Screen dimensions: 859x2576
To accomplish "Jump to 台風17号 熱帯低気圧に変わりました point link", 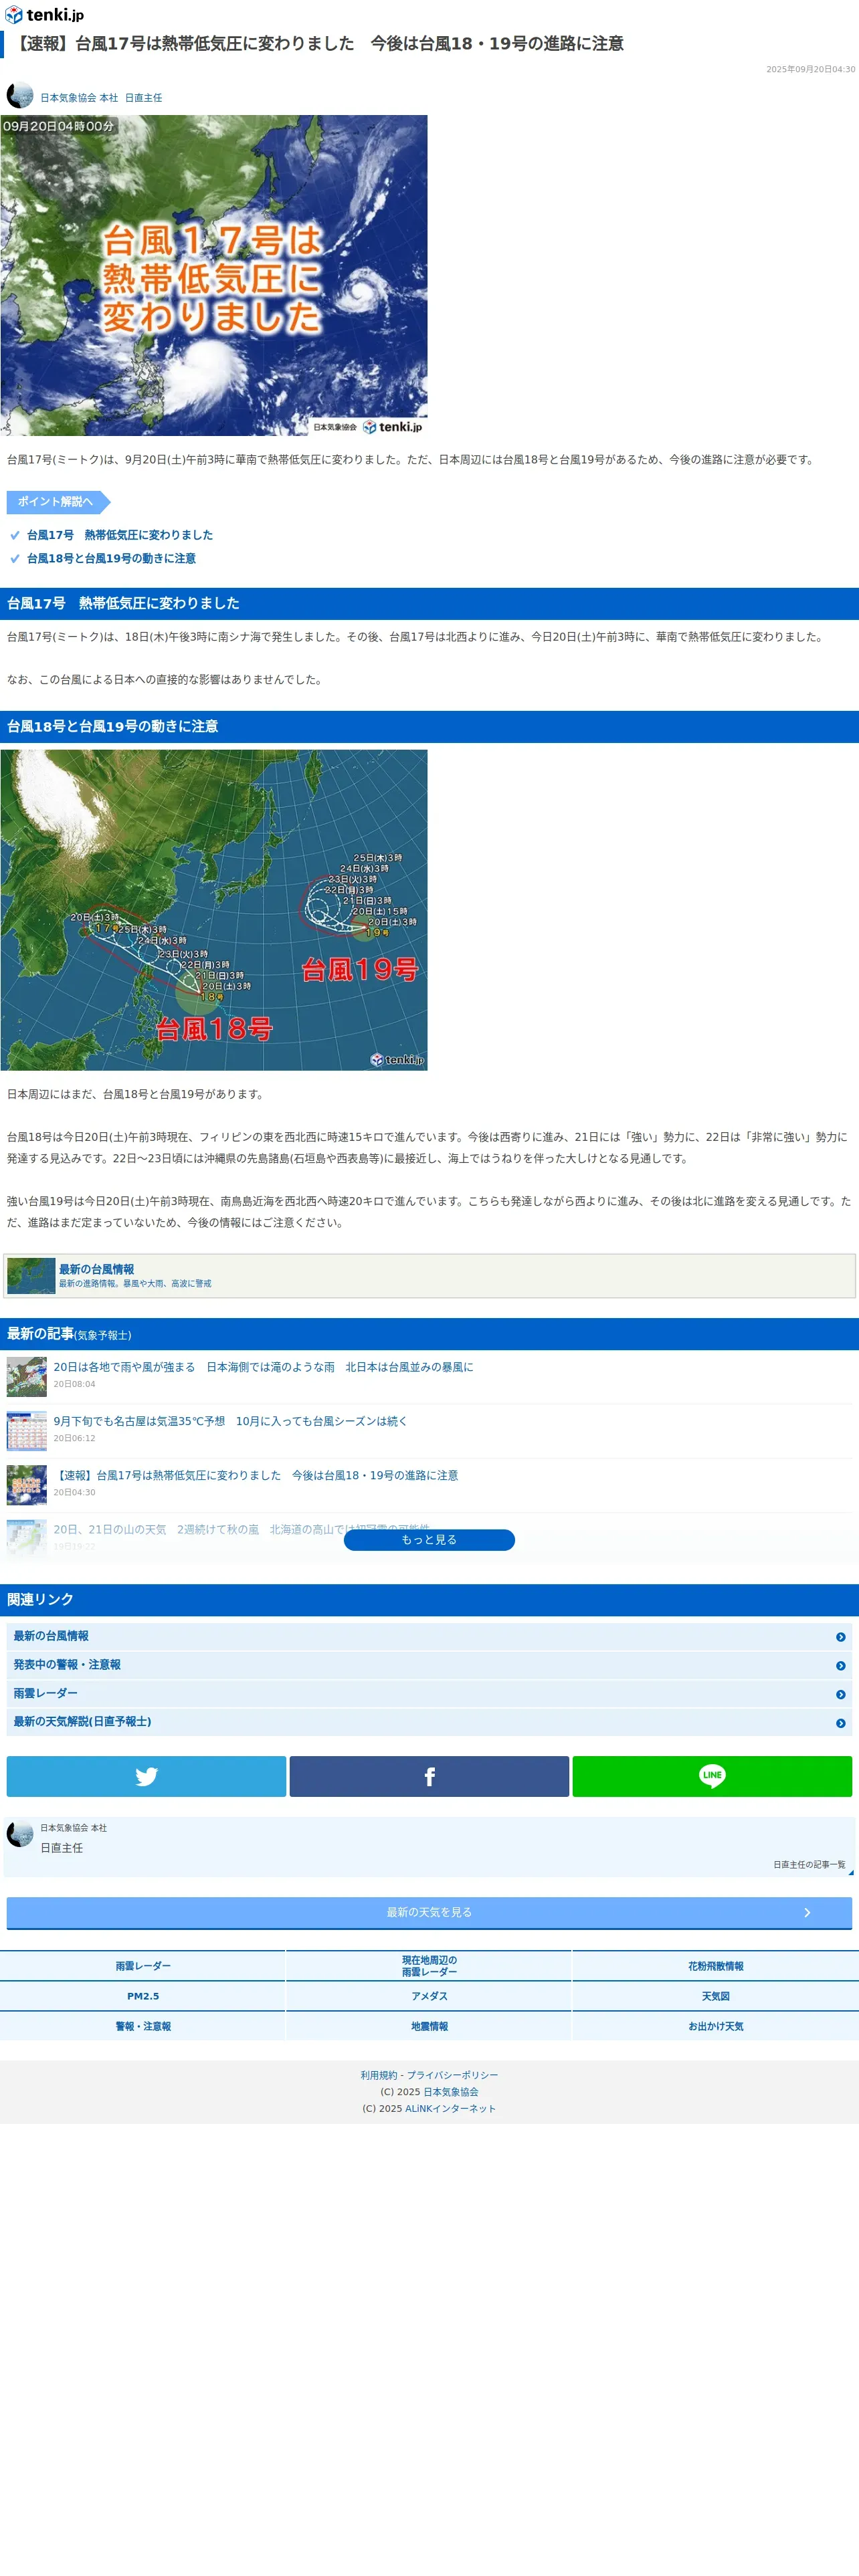I will pyautogui.click(x=119, y=535).
